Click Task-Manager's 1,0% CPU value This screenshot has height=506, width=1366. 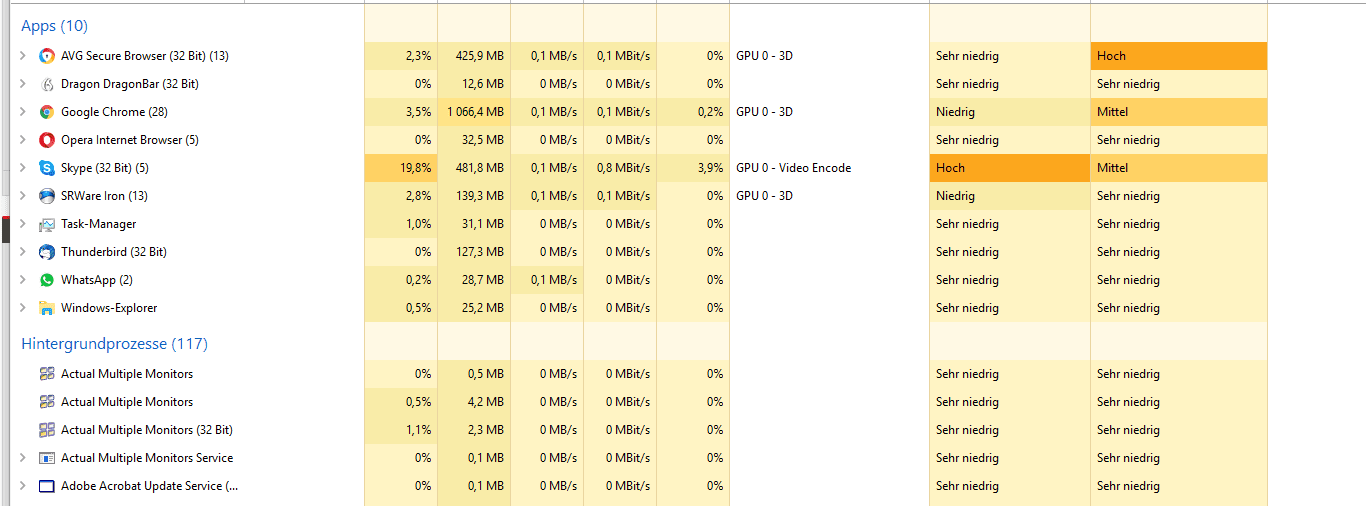pos(419,224)
